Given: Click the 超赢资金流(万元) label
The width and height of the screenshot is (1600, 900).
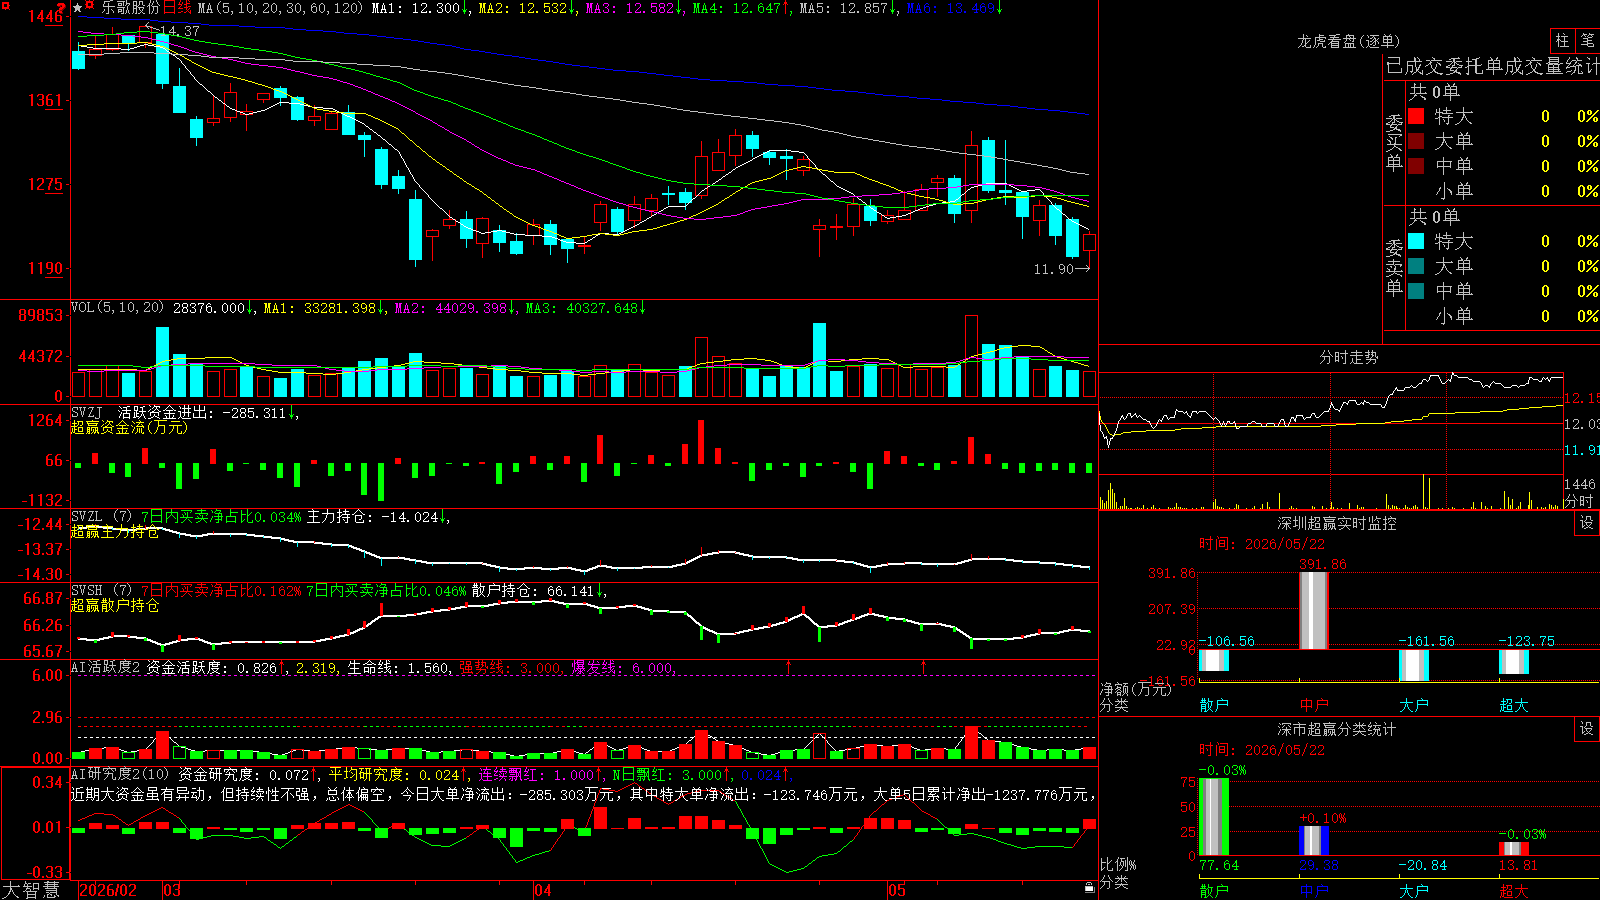Looking at the screenshot, I should point(129,427).
